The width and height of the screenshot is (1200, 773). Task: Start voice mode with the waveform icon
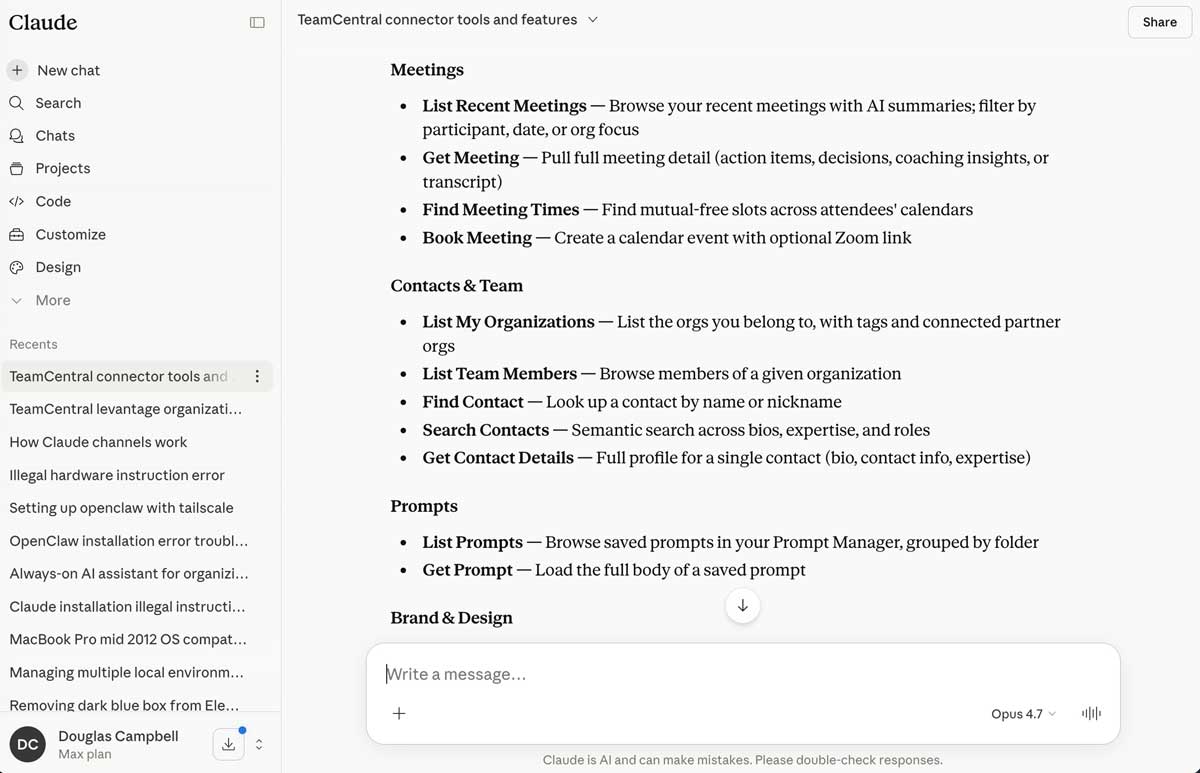[1091, 713]
